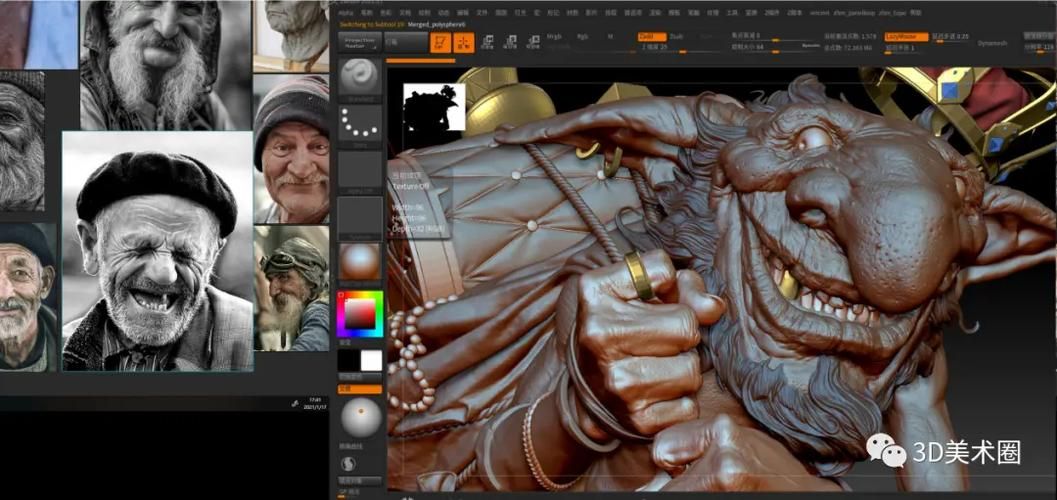Enable the Rgb paint mode
The image size is (1057, 500).
pos(582,36)
